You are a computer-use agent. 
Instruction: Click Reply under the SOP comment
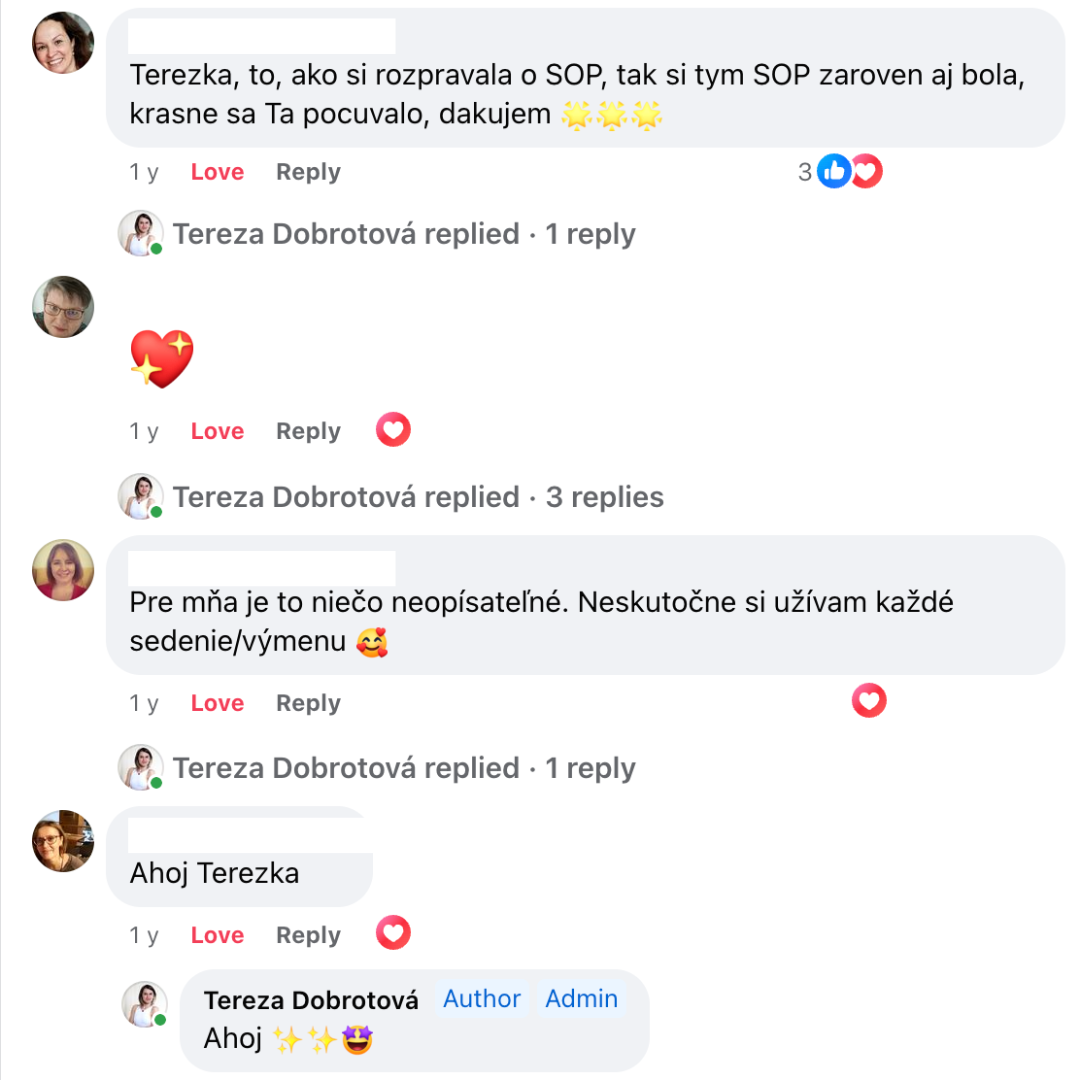pos(308,172)
